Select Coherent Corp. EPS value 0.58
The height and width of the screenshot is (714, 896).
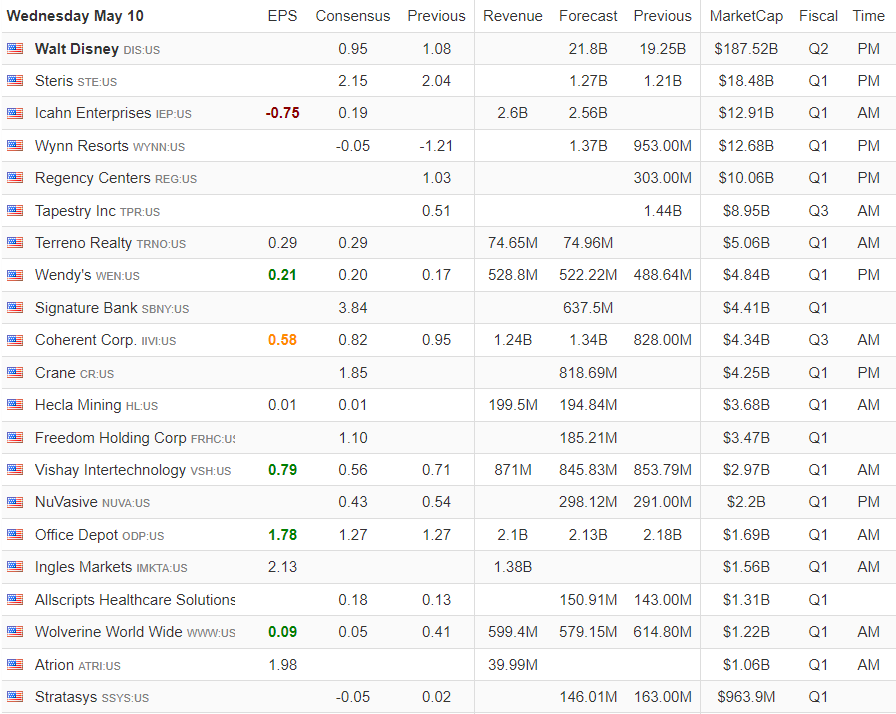pos(282,340)
